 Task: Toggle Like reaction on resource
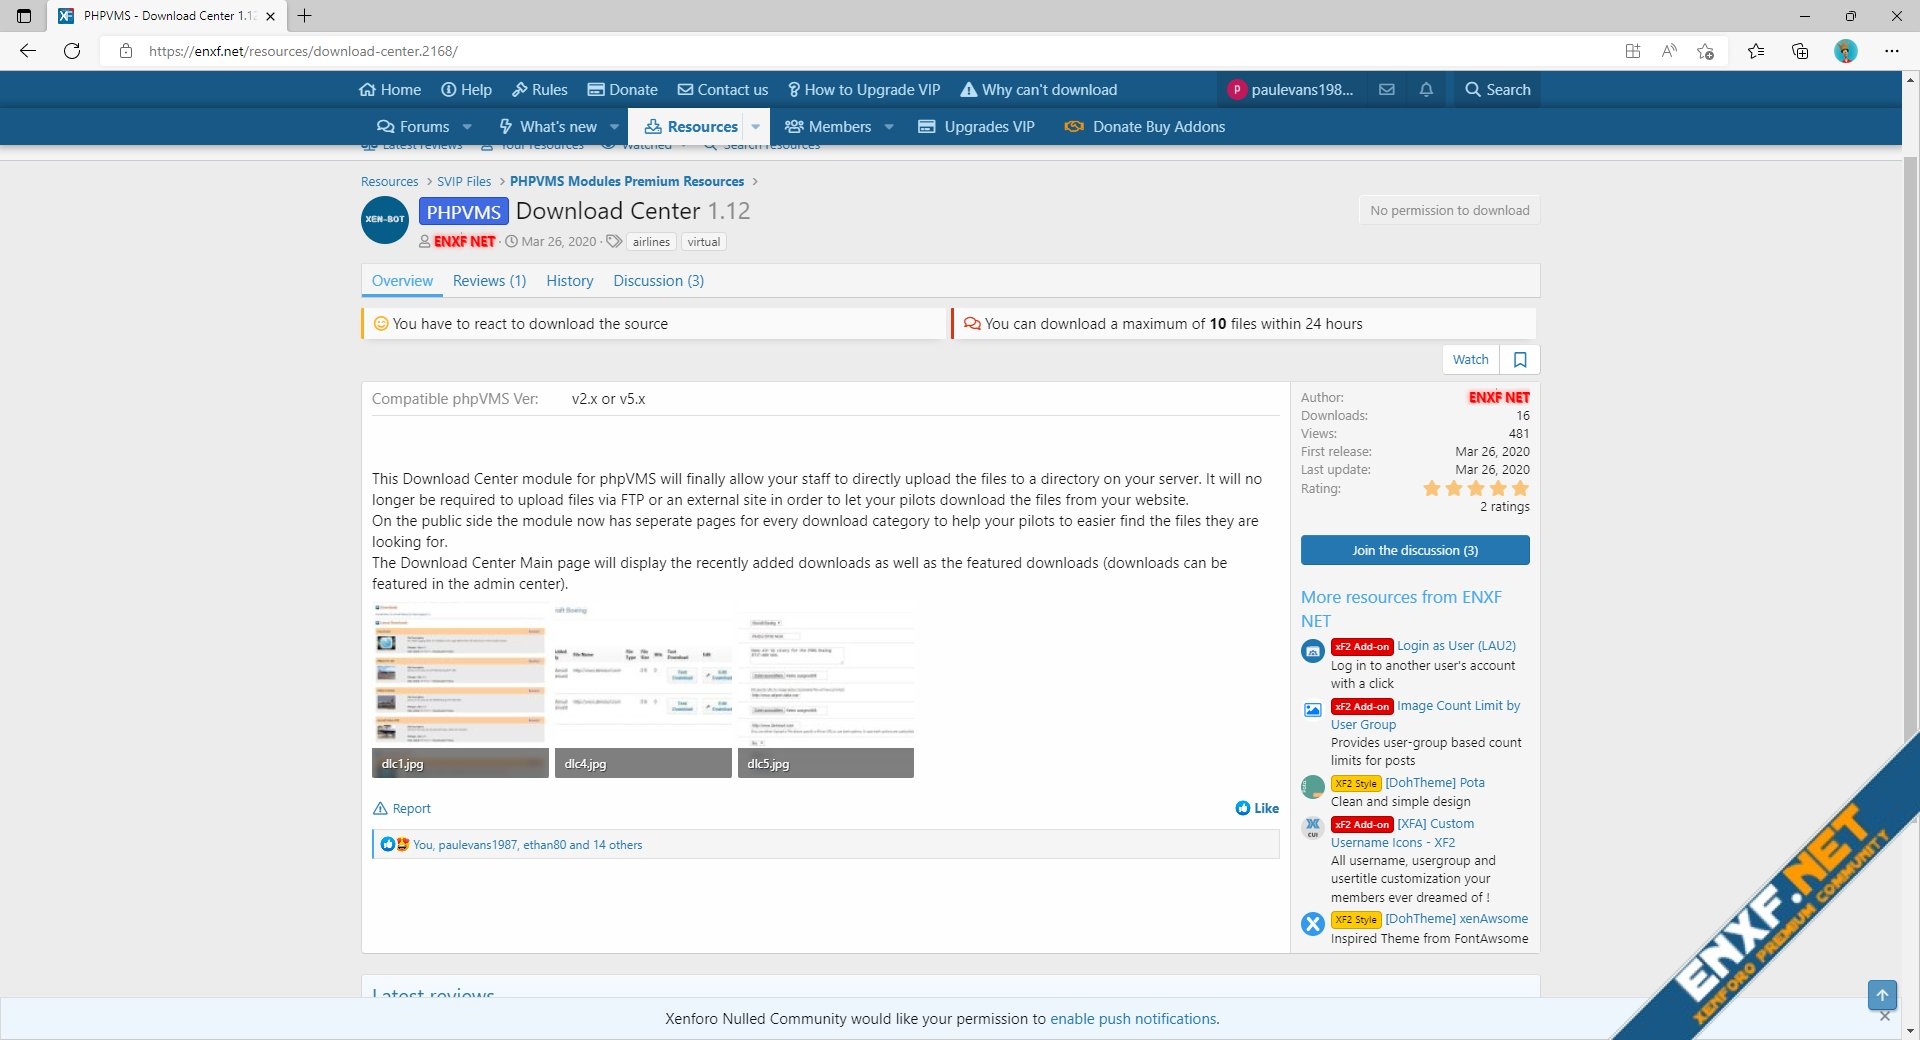tap(1257, 808)
